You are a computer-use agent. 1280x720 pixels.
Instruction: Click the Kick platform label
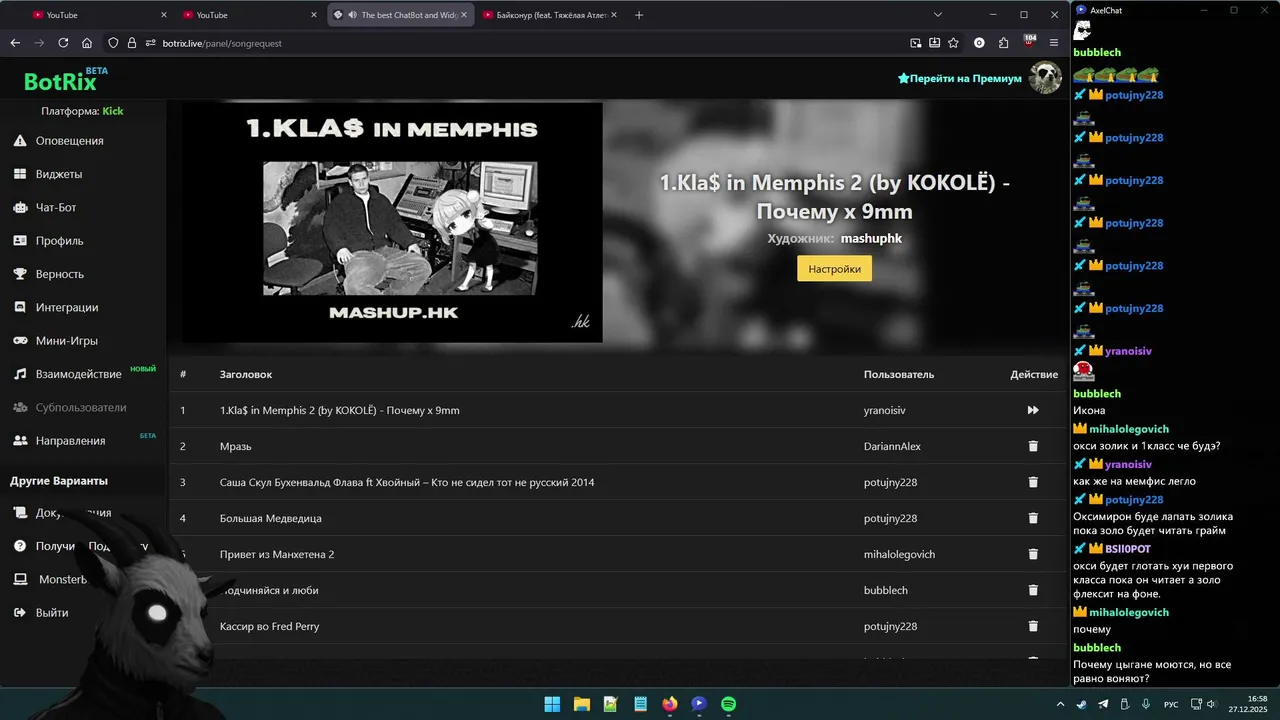pyautogui.click(x=113, y=111)
